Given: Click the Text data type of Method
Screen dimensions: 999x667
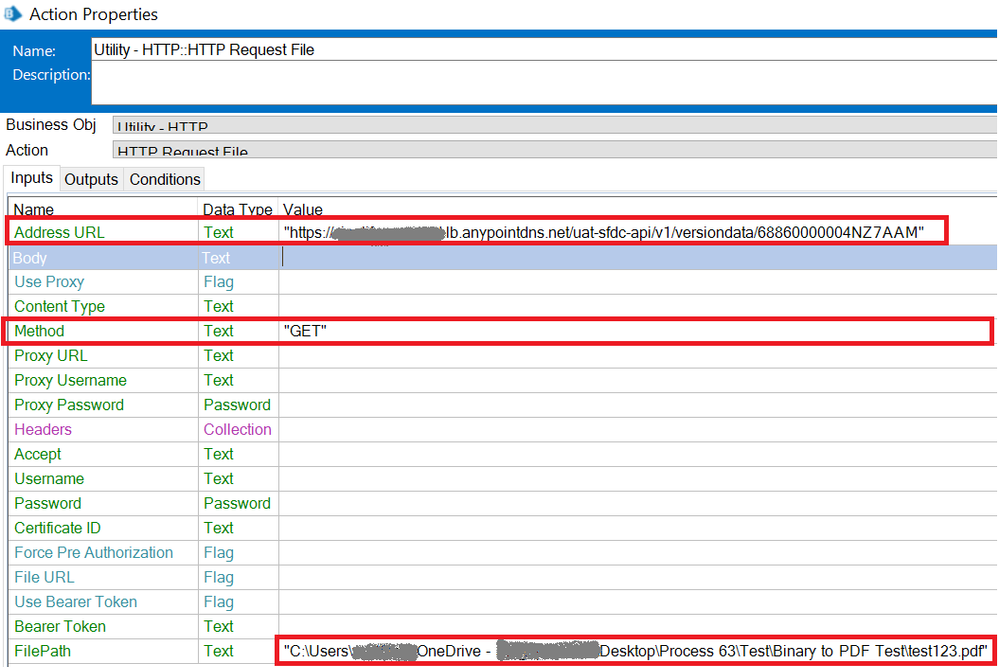Looking at the screenshot, I should point(219,331).
